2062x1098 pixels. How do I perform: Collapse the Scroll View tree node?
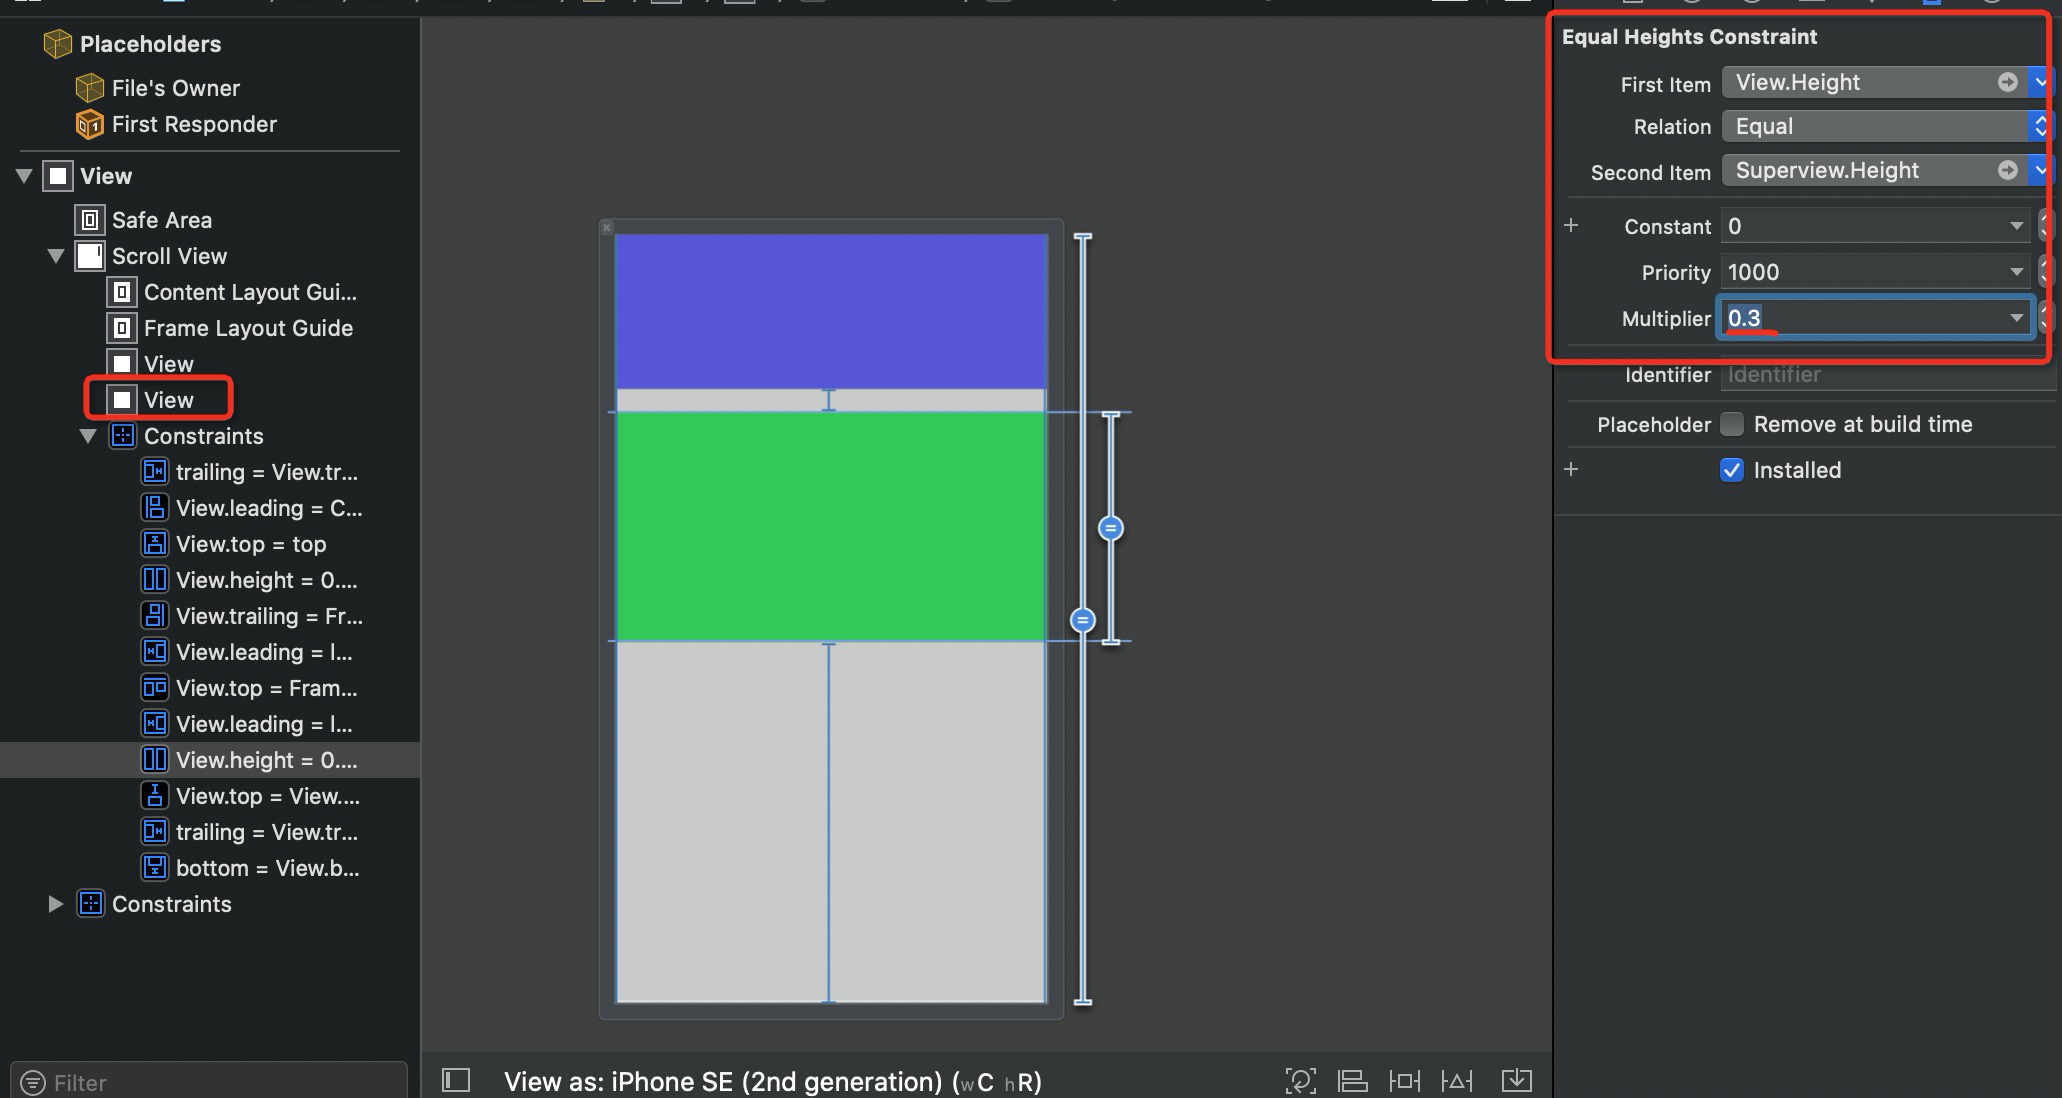click(x=56, y=256)
